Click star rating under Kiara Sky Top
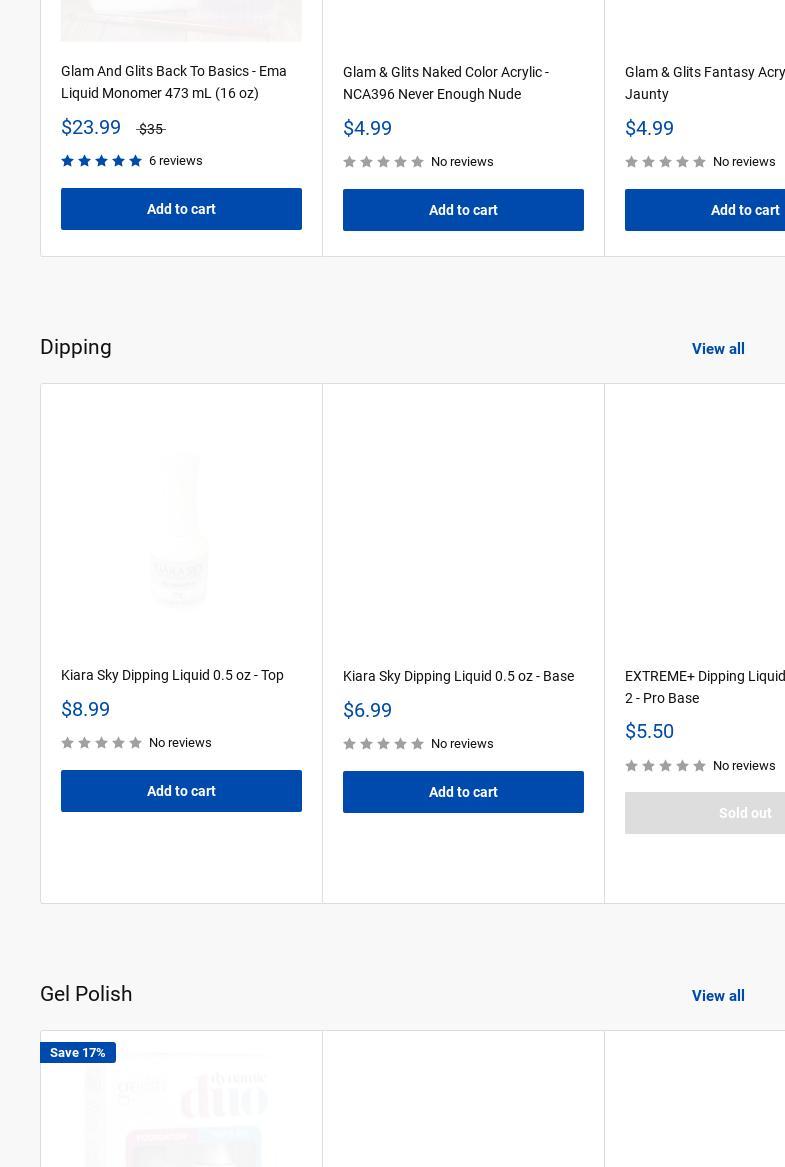Image resolution: width=785 pixels, height=1167 pixels. (x=102, y=743)
